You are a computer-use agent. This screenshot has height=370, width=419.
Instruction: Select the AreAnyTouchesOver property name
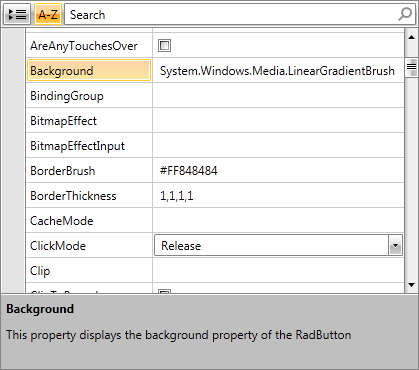click(84, 46)
